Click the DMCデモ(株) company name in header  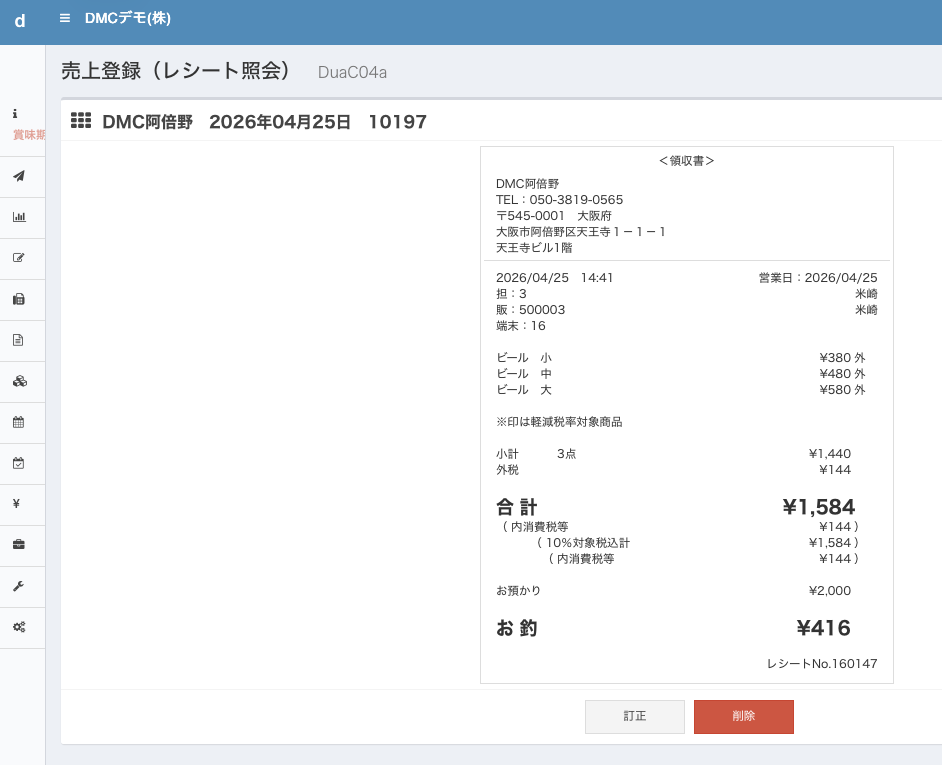click(x=128, y=18)
